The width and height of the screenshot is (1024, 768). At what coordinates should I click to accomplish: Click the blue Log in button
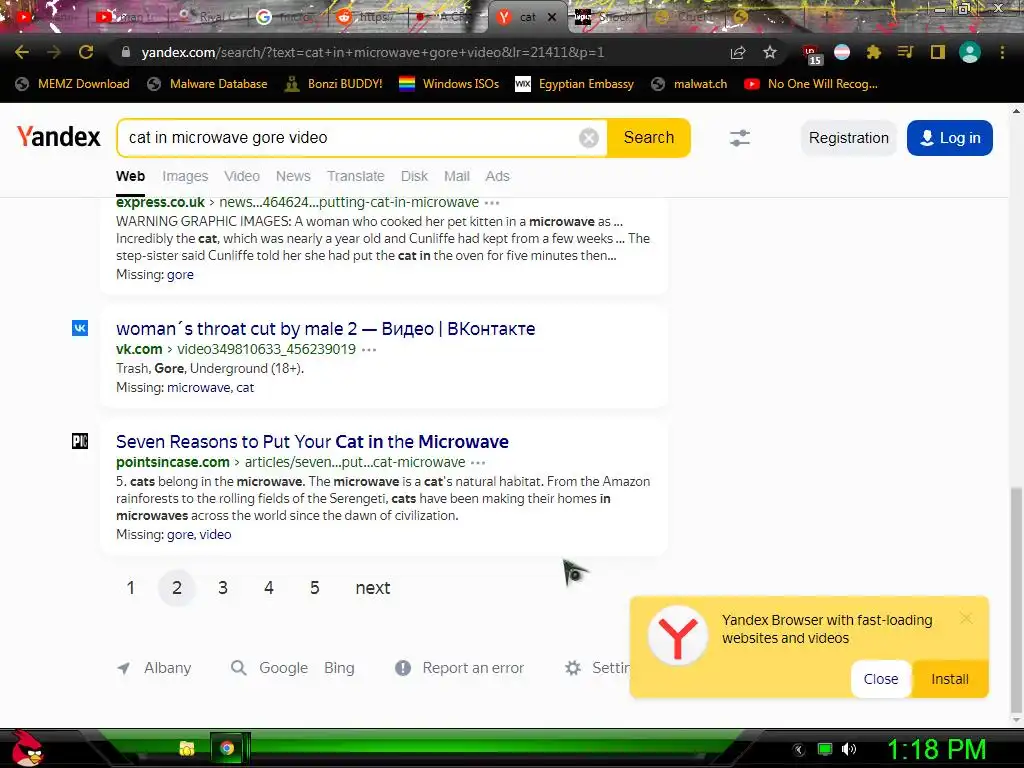click(950, 138)
